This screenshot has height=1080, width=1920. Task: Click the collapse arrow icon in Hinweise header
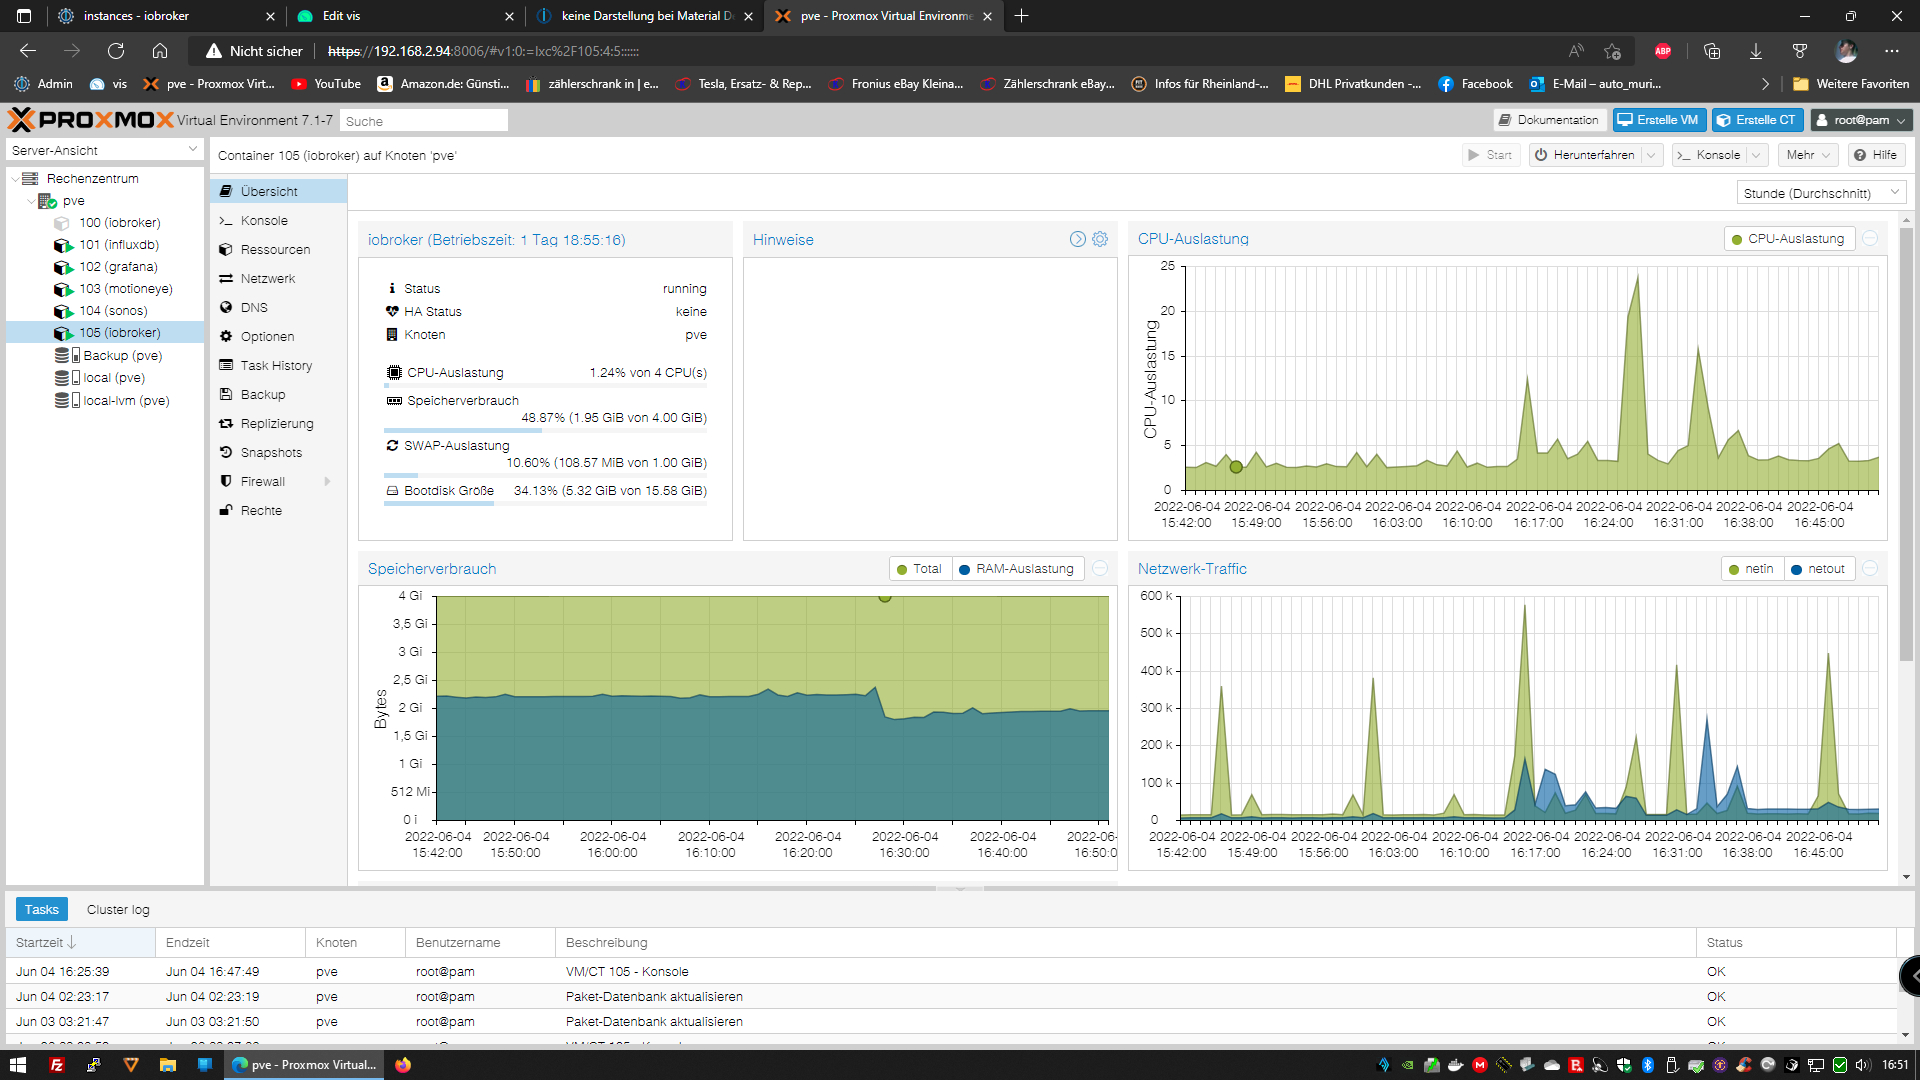(1077, 239)
